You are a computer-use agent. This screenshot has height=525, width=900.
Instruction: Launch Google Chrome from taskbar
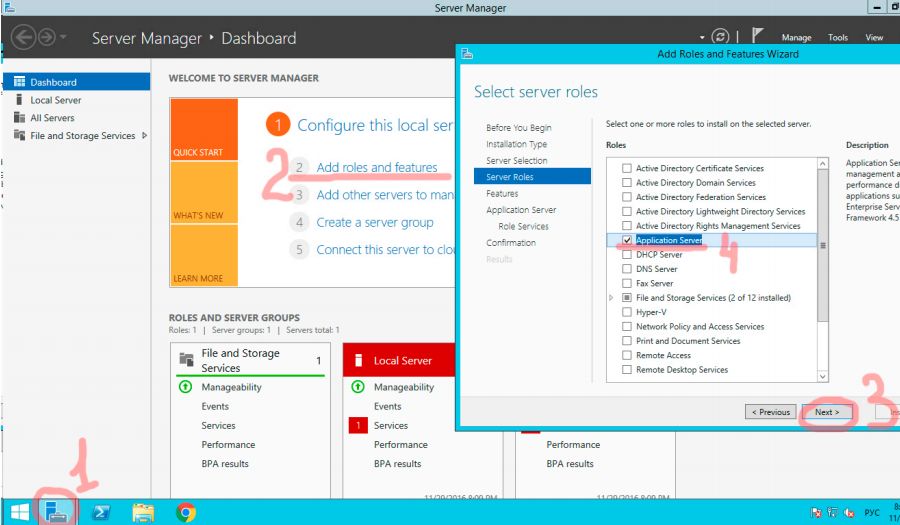click(185, 512)
